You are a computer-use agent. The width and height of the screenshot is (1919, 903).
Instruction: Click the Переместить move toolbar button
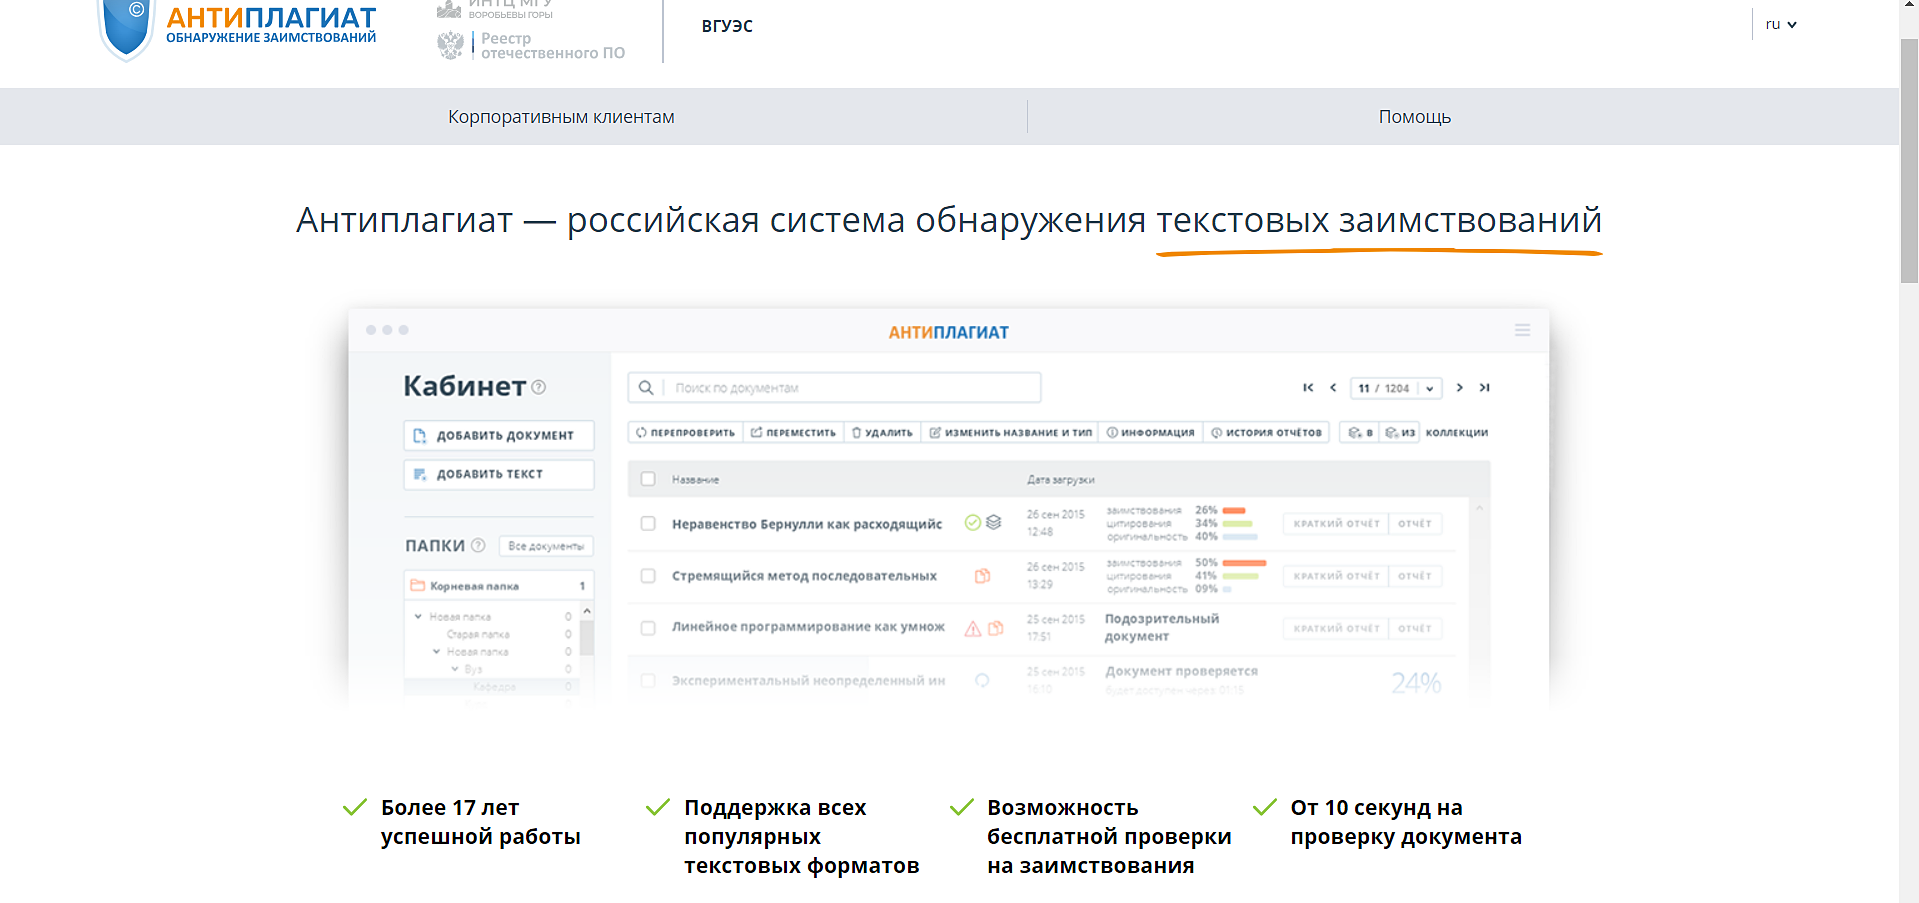(793, 433)
